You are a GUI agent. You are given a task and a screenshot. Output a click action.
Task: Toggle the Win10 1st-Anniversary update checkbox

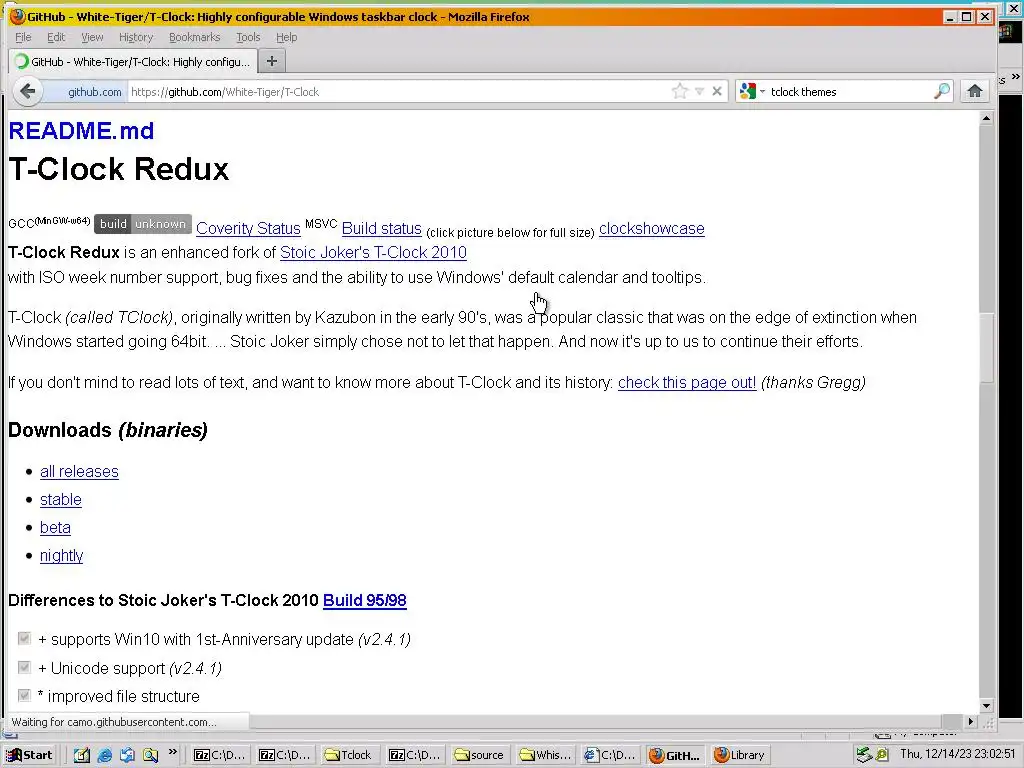[x=24, y=638]
